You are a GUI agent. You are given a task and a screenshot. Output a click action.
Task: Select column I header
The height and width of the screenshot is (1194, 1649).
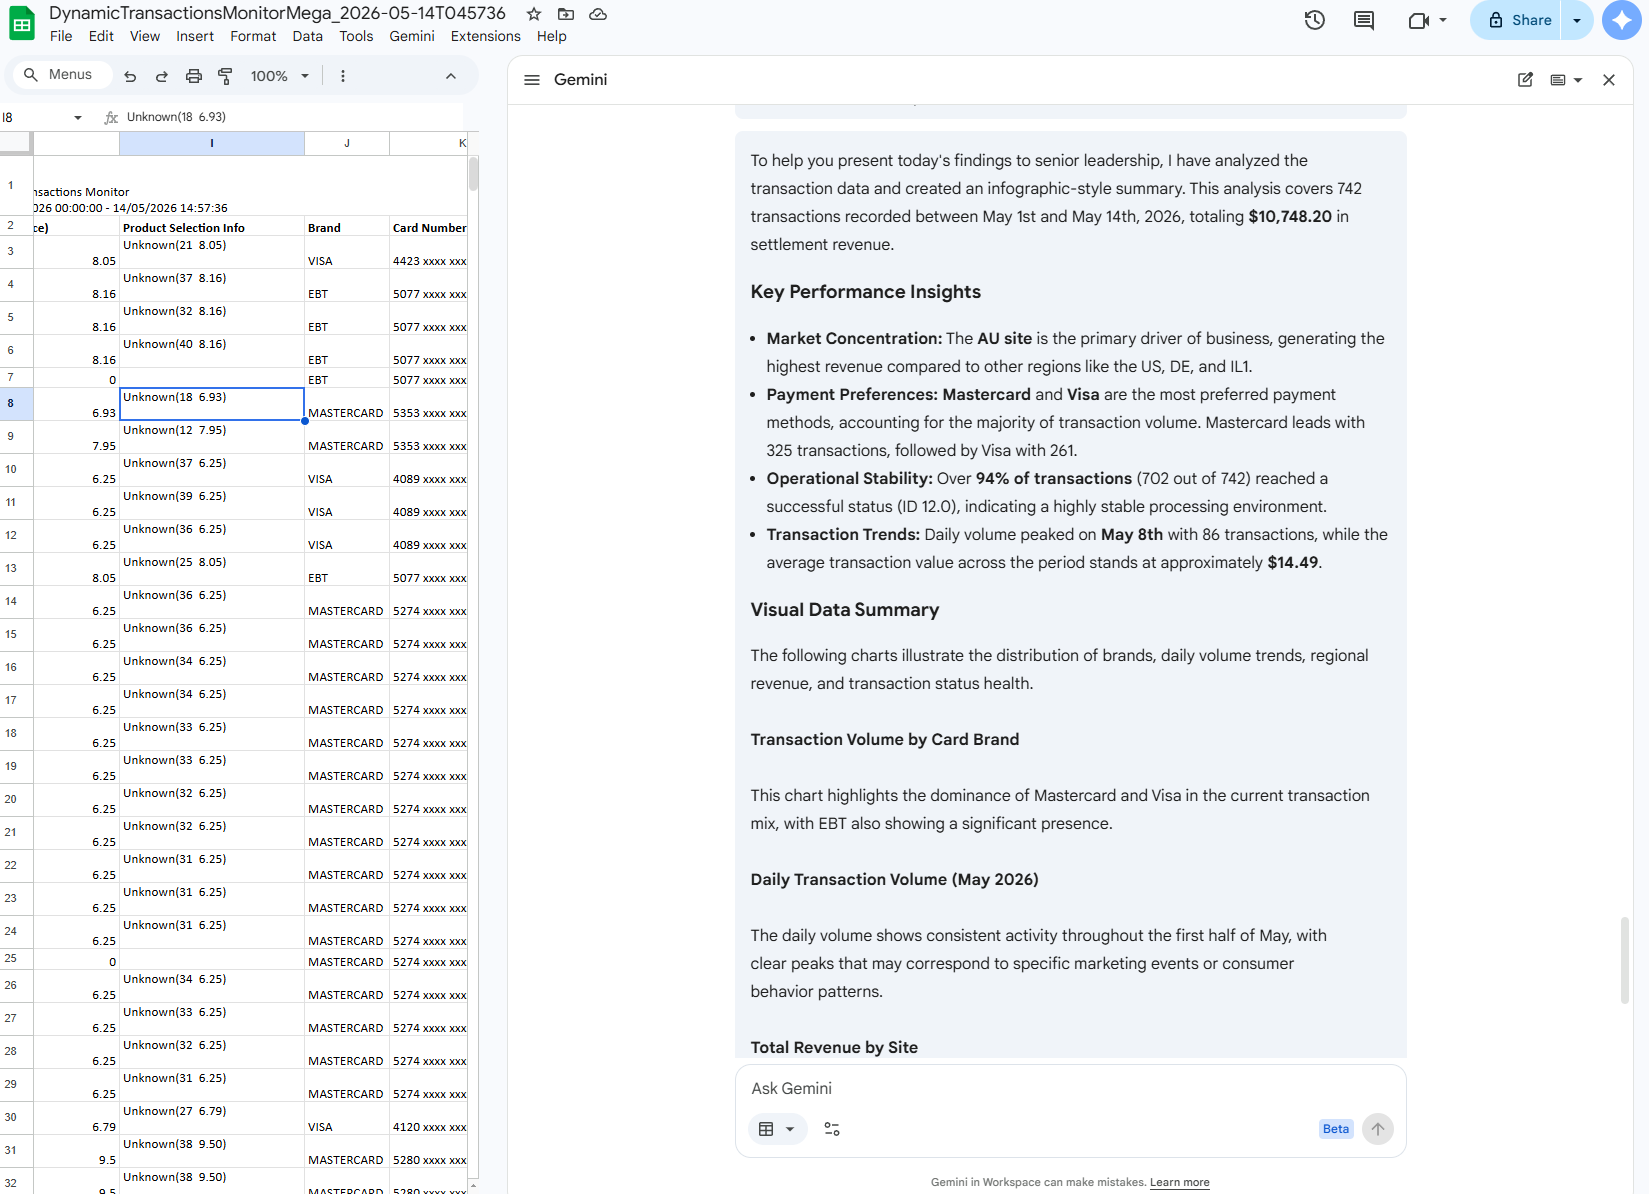click(x=212, y=143)
